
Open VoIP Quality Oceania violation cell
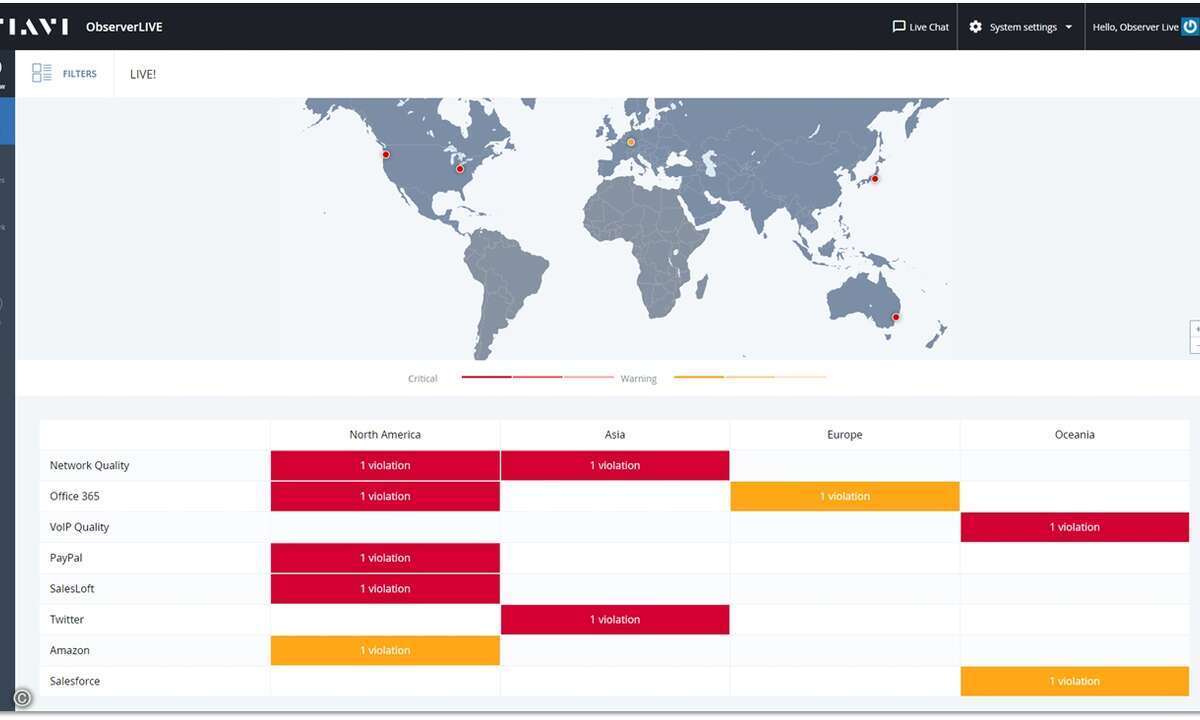coord(1075,527)
